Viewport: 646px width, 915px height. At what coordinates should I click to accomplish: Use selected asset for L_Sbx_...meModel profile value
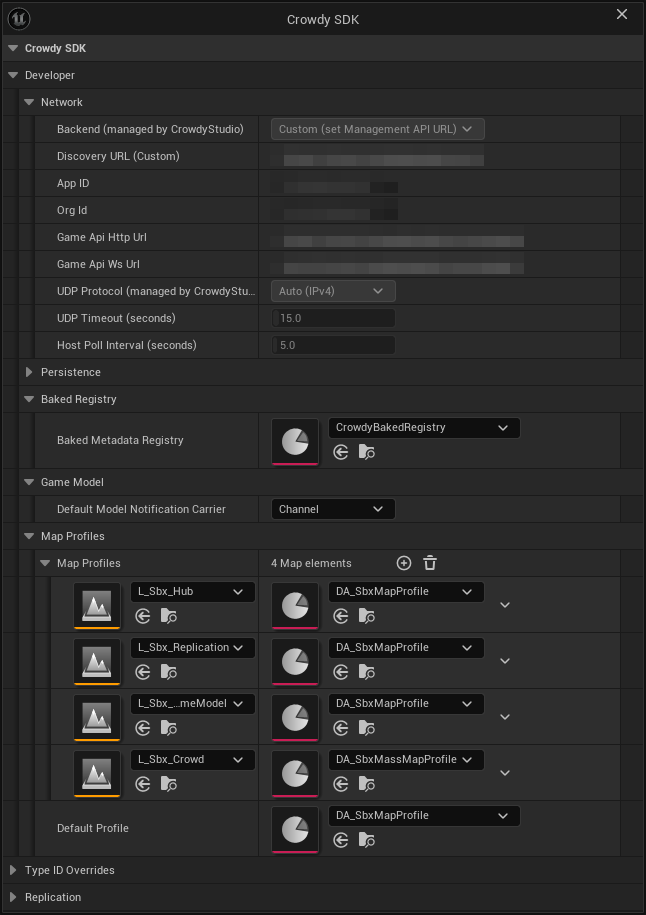point(341,728)
